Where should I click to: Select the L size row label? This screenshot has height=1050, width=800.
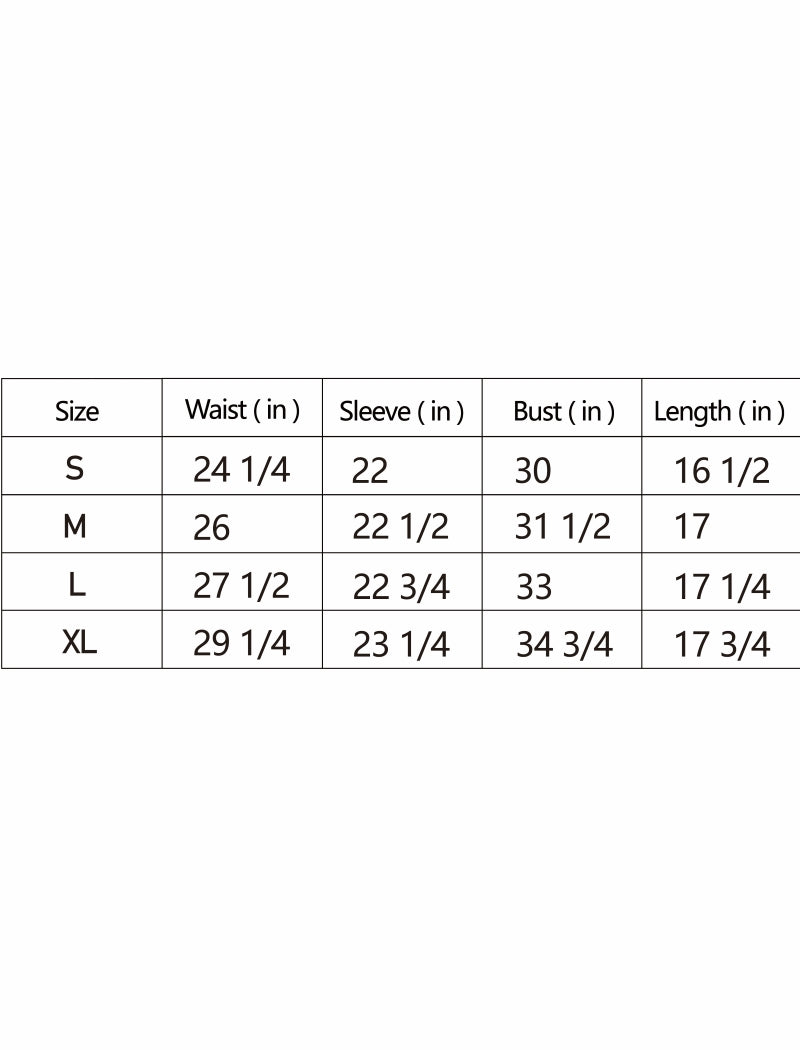[x=77, y=584]
